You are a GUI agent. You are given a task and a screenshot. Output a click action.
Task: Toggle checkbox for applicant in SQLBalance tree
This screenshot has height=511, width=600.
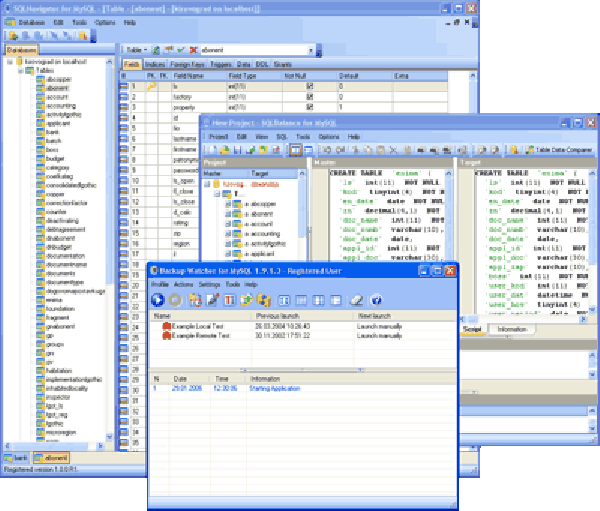(228, 254)
